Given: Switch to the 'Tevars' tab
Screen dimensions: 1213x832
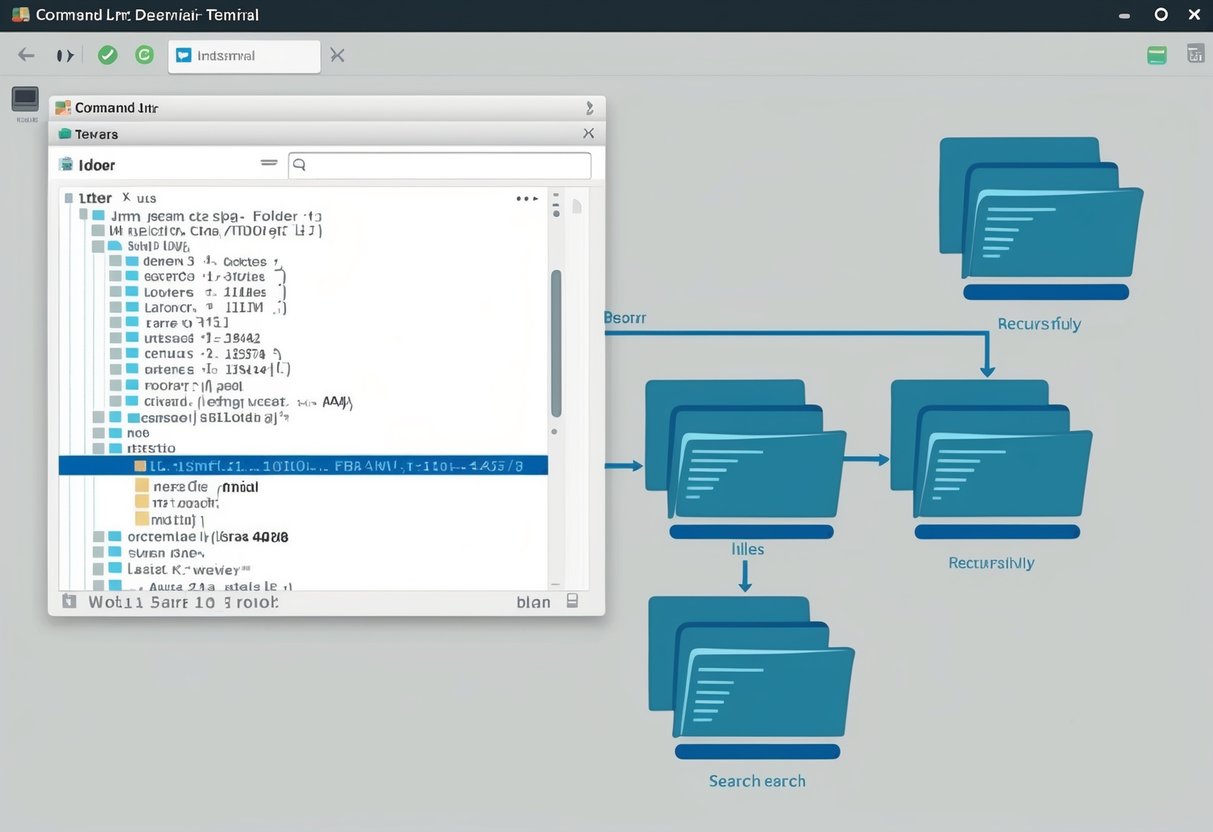Looking at the screenshot, I should point(95,133).
